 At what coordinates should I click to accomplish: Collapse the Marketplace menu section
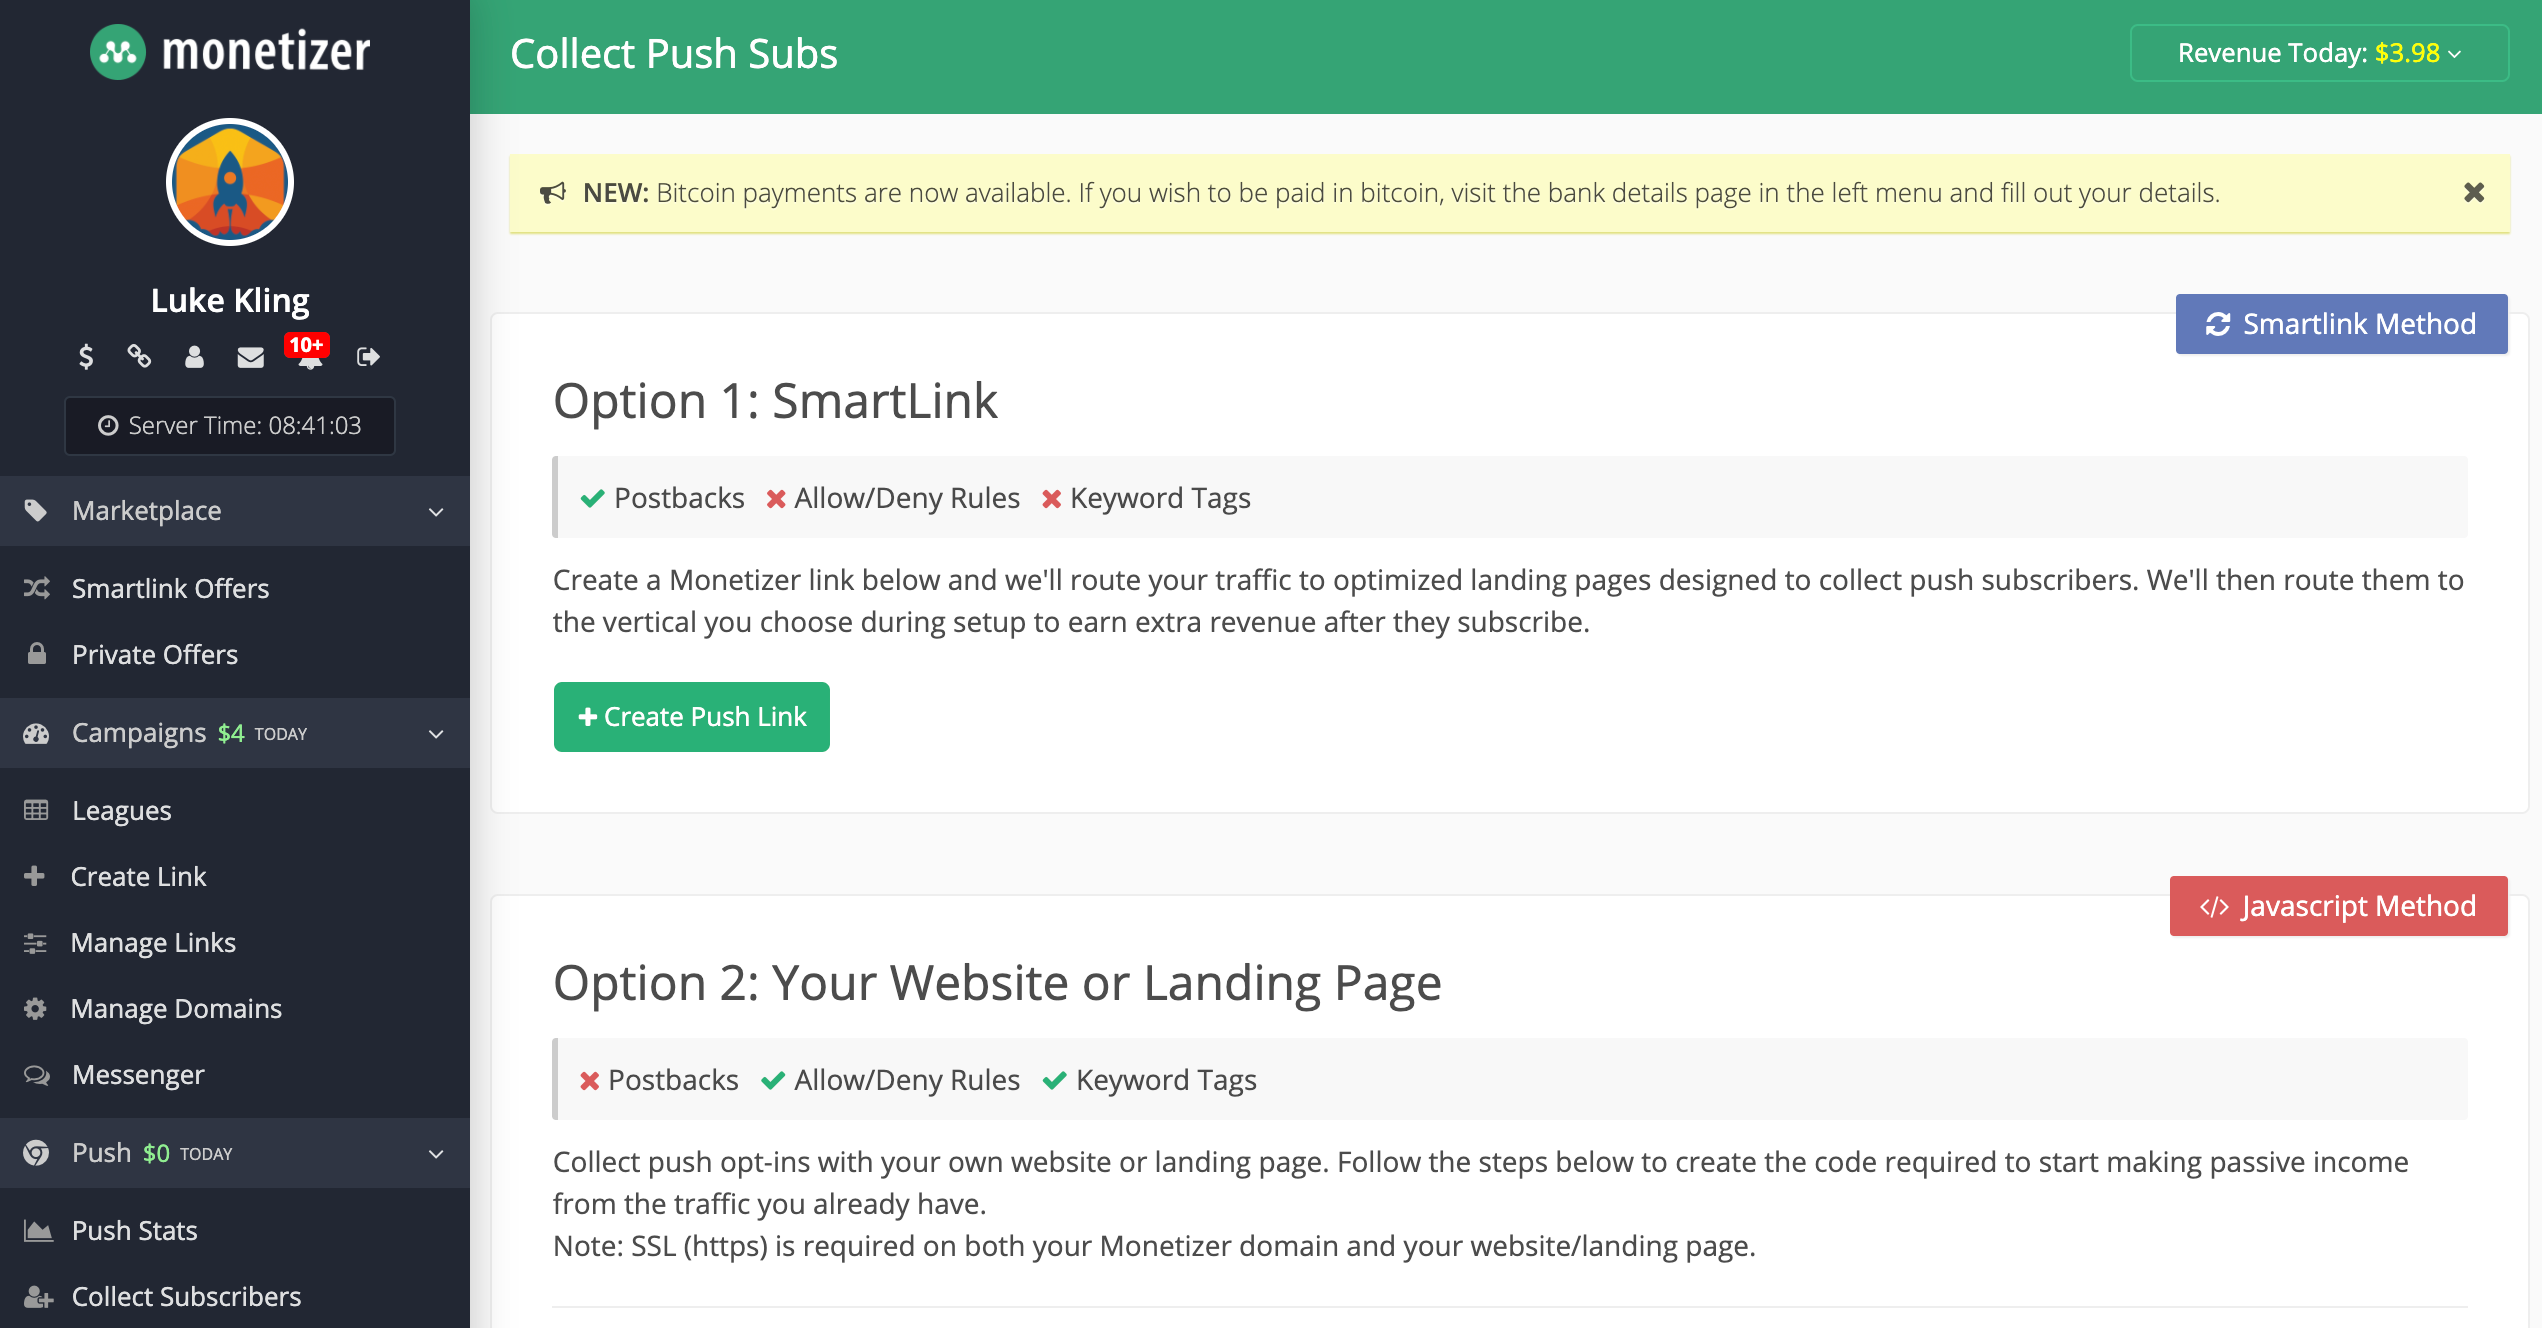(436, 511)
